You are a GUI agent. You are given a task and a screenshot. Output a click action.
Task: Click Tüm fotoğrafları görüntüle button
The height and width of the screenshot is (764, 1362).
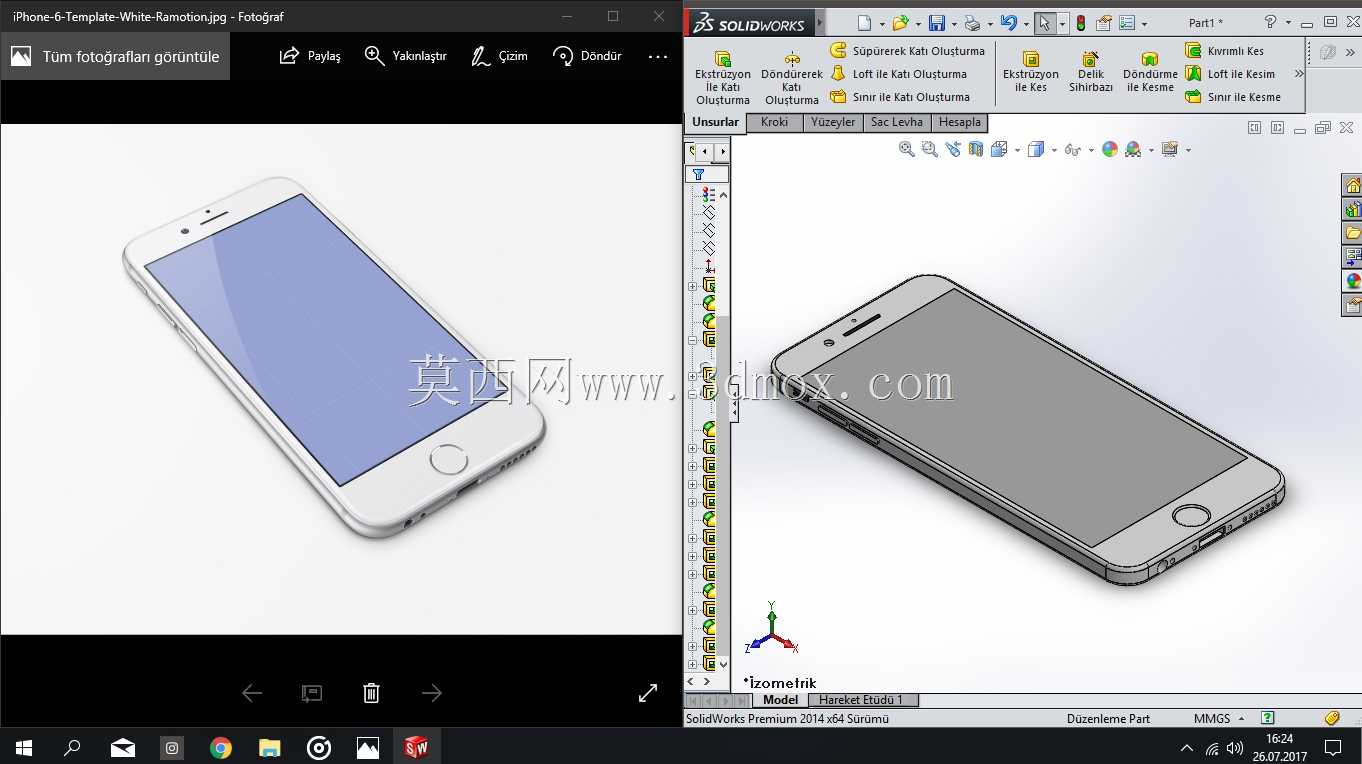click(x=115, y=56)
